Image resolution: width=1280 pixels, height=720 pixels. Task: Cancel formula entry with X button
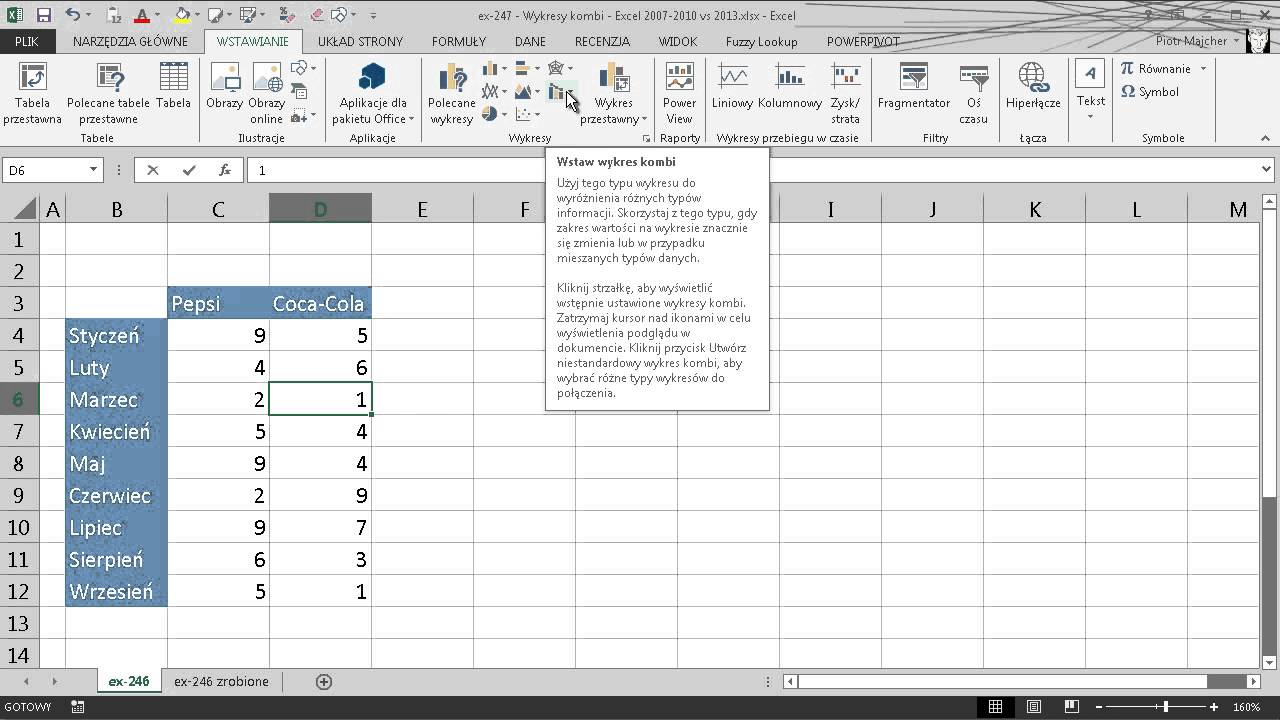152,170
